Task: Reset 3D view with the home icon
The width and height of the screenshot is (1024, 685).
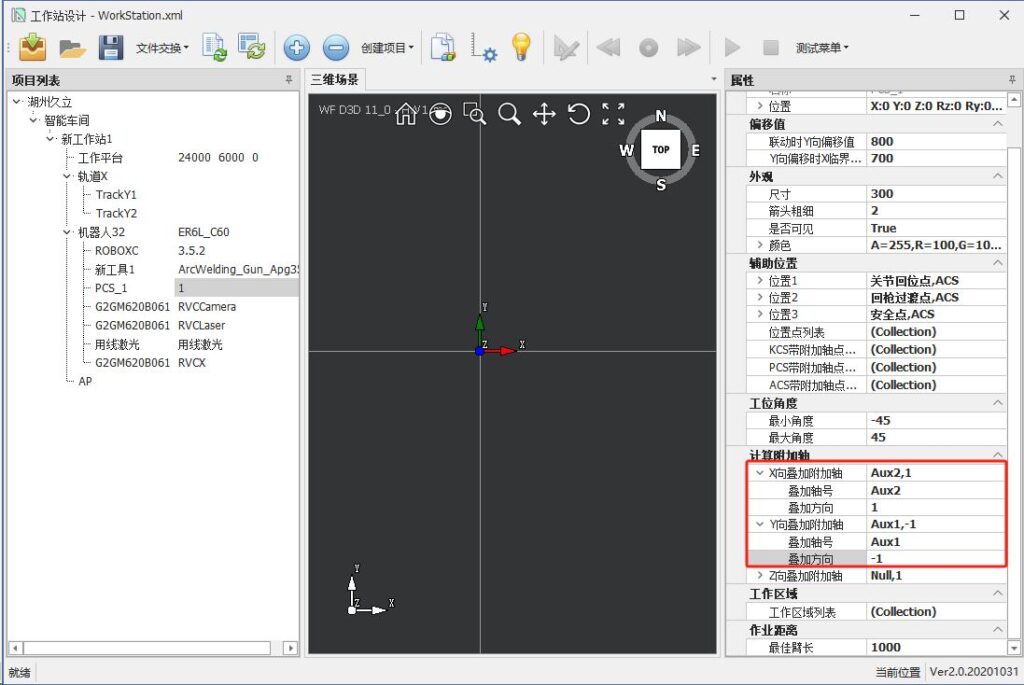Action: click(x=406, y=114)
